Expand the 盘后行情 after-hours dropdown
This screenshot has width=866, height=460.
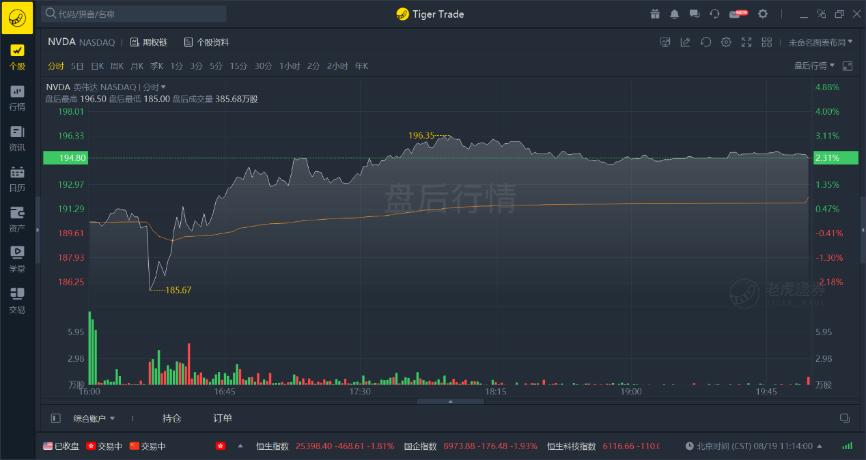[815, 65]
